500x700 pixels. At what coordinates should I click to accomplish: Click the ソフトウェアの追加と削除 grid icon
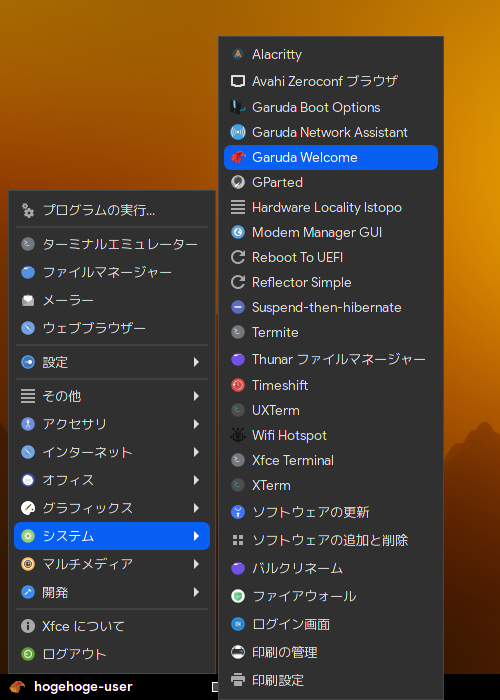point(238,541)
